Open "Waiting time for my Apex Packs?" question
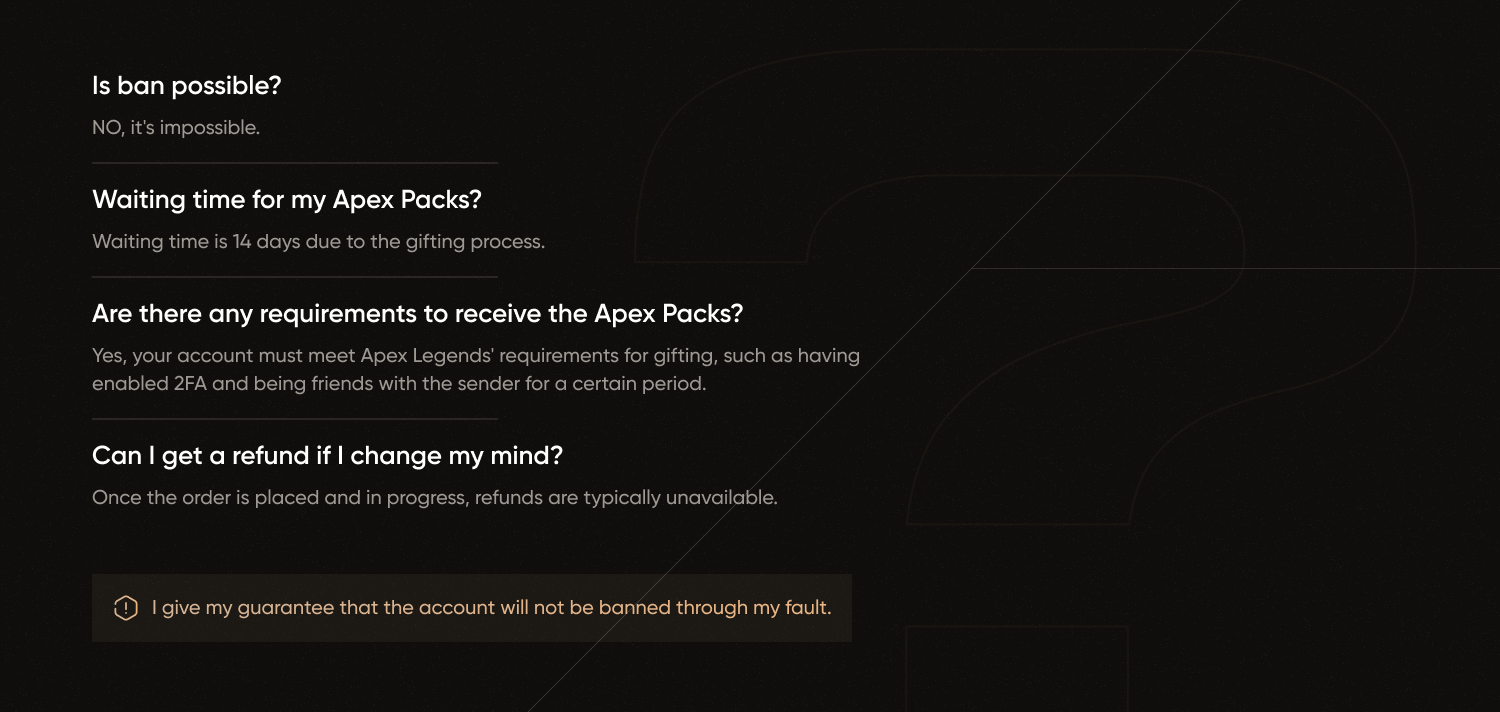The image size is (1500, 712). click(x=287, y=200)
